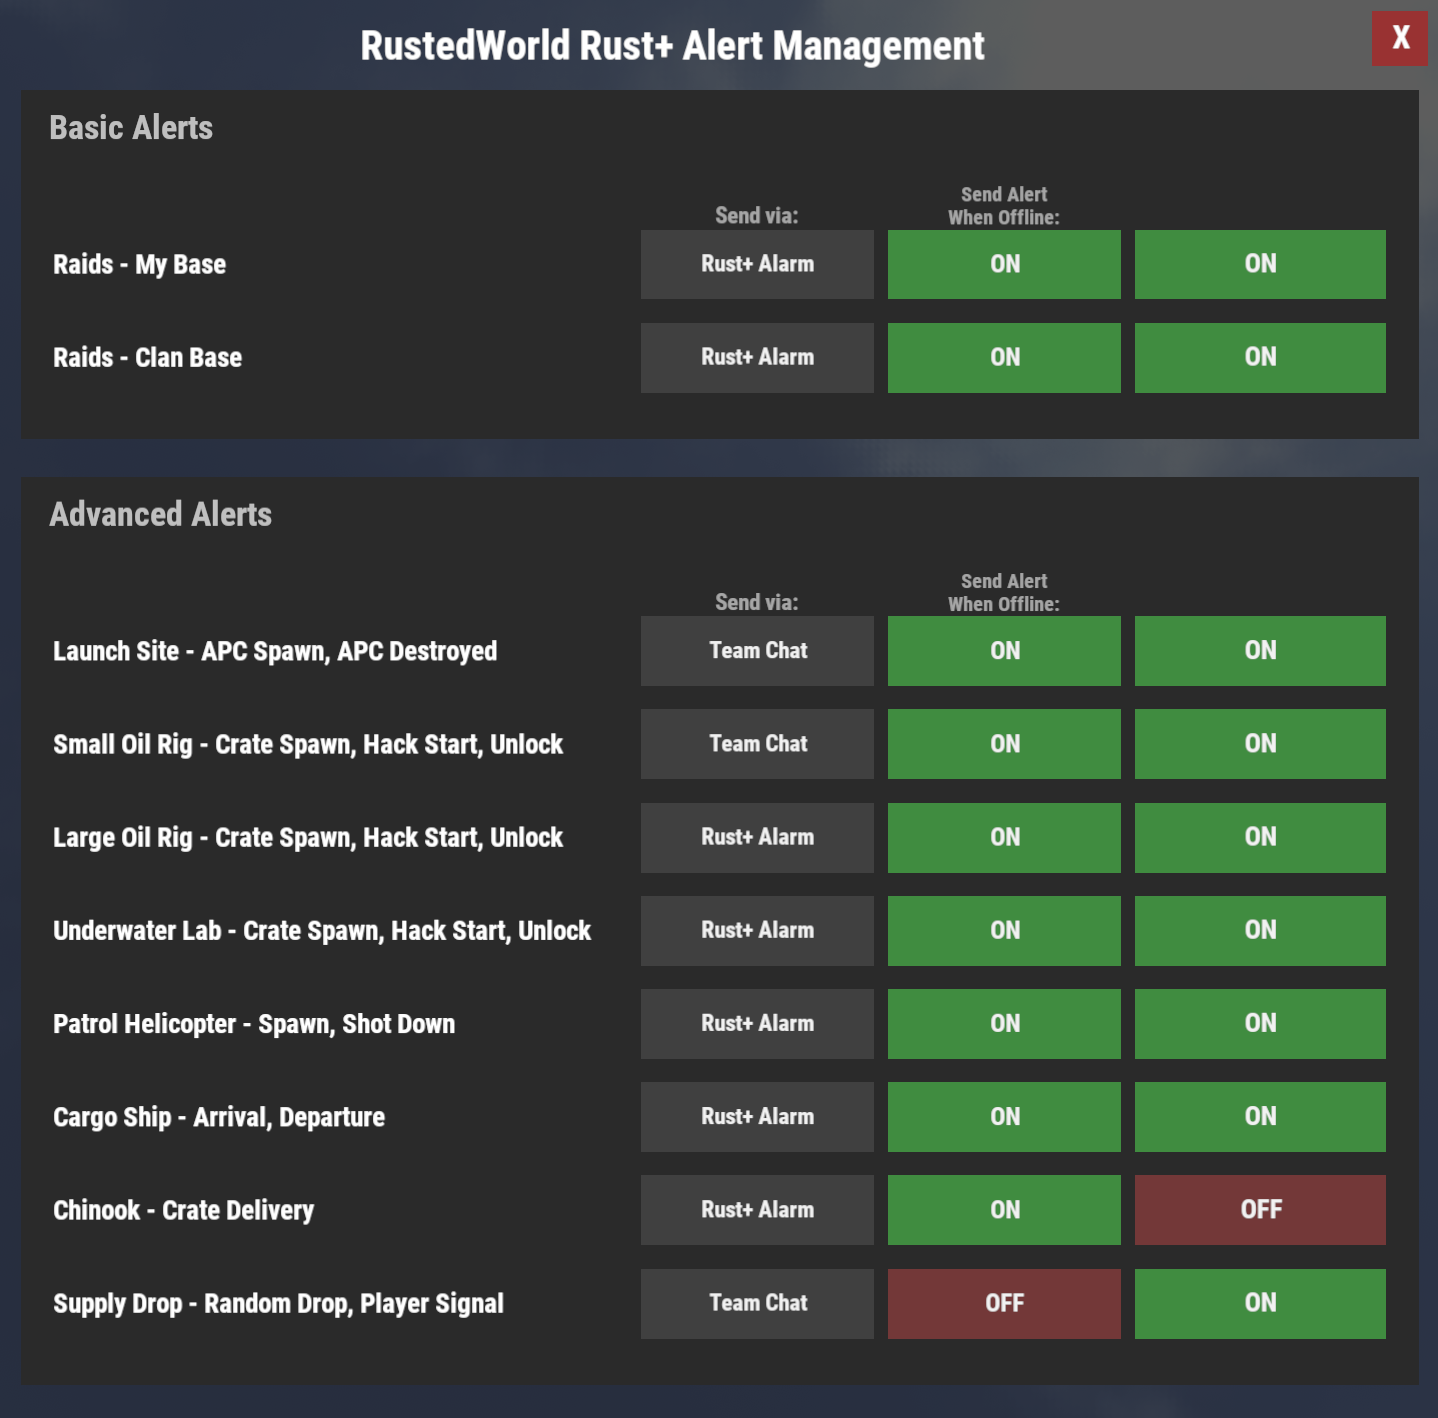Click the 'RustedWorld Rust+ Alert Management' title

[672, 46]
